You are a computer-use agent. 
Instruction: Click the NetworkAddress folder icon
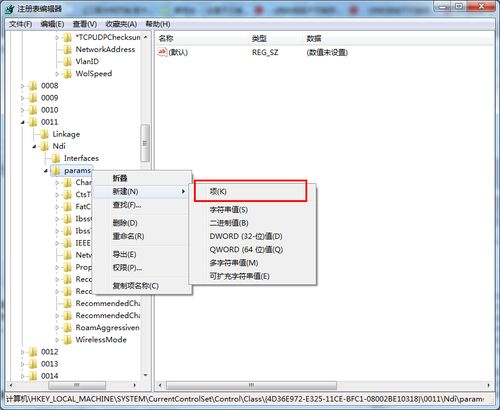click(68, 49)
